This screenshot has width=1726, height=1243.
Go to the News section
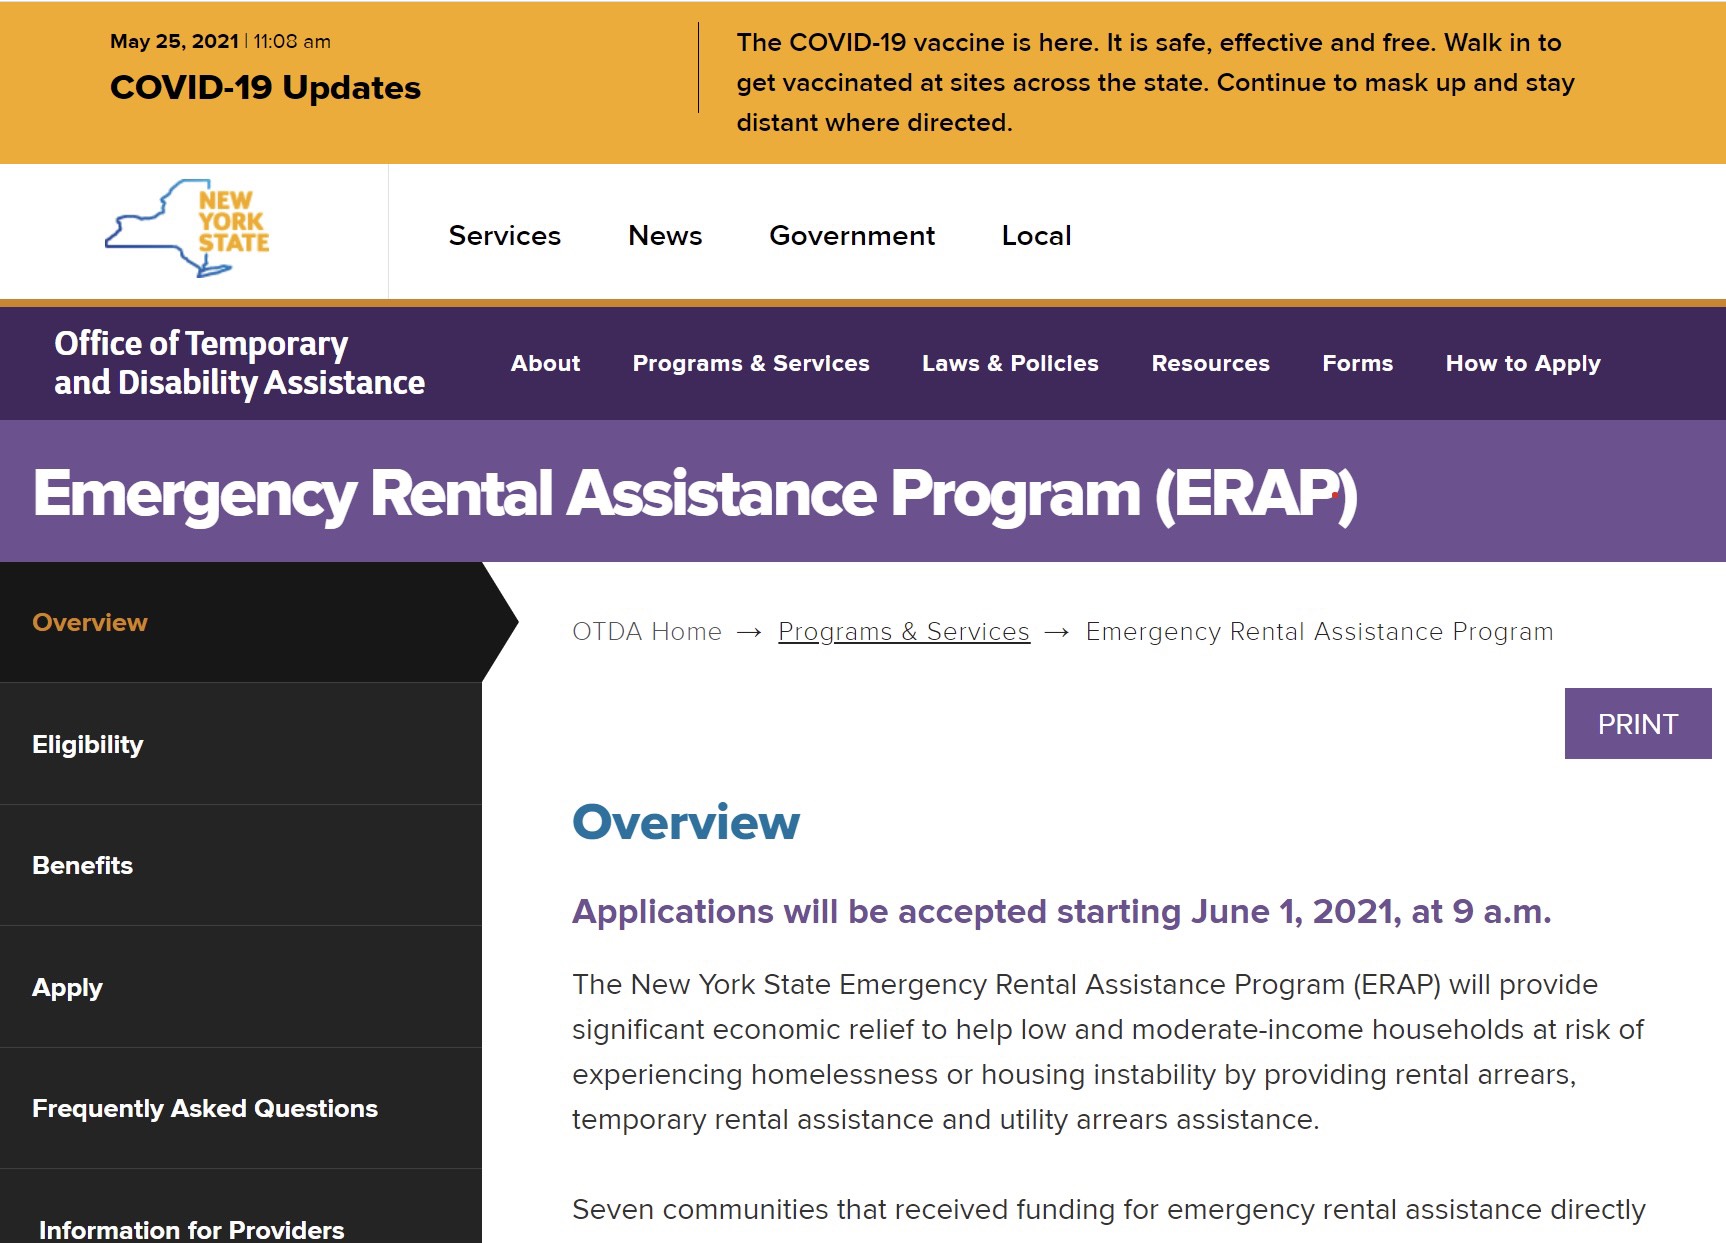[665, 236]
